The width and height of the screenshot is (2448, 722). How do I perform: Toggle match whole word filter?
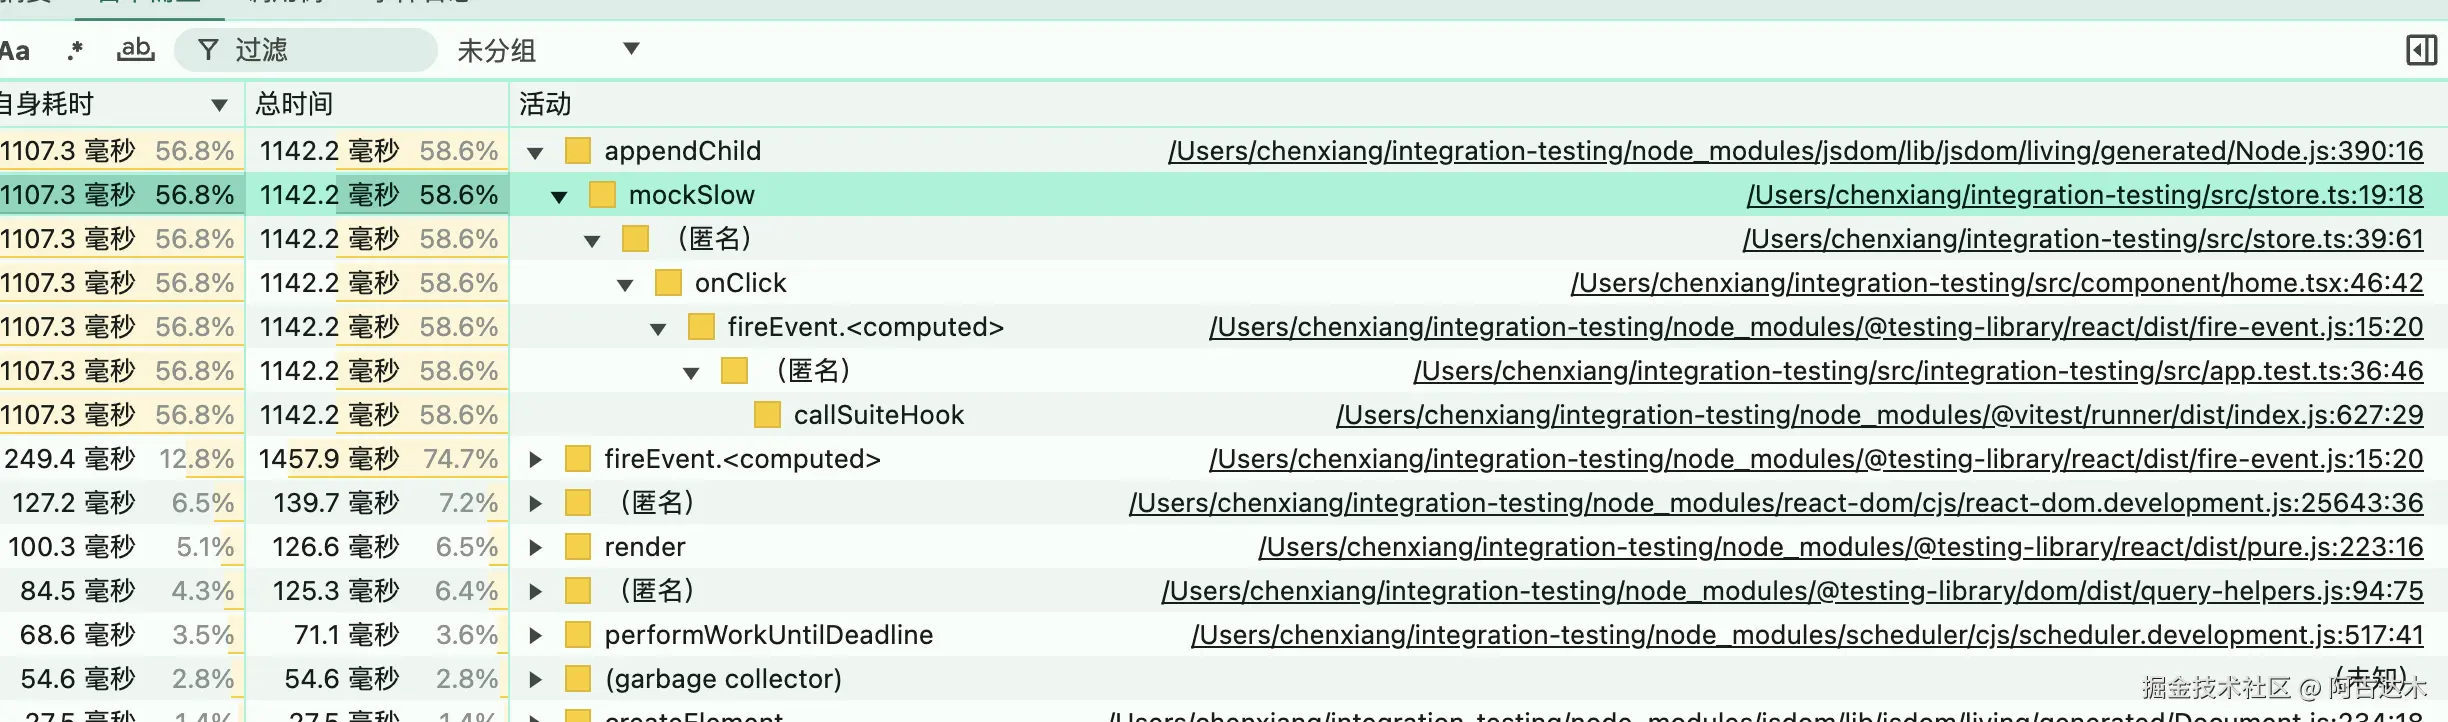(x=136, y=49)
